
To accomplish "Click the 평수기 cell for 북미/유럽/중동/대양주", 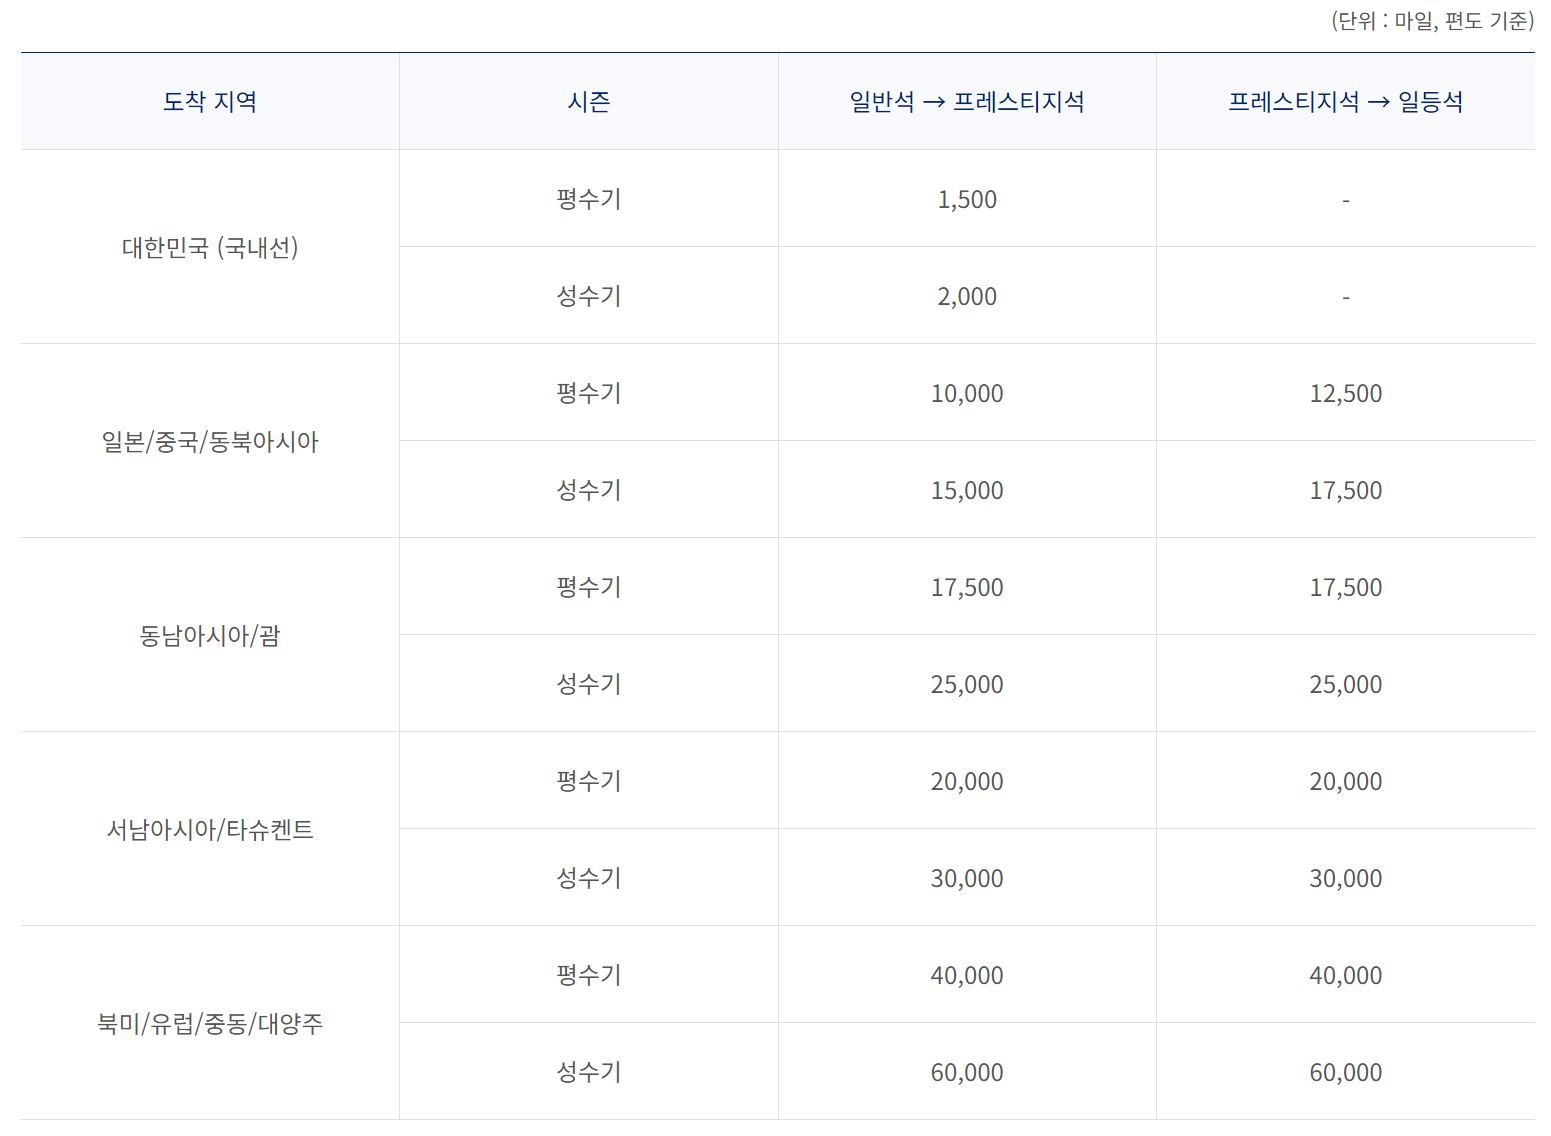I will coord(588,975).
